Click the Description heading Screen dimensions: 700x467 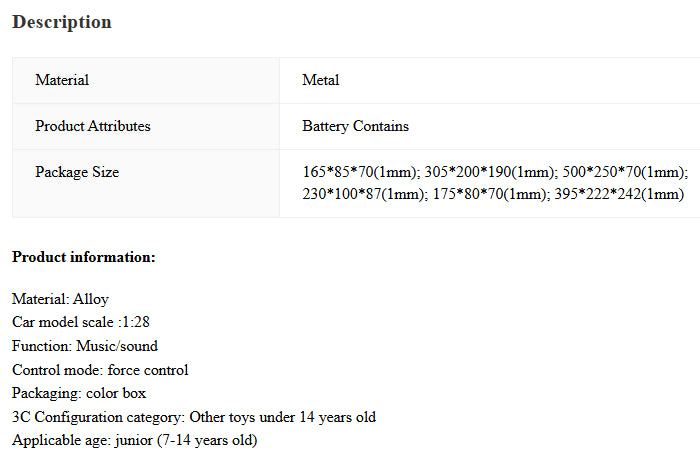[62, 22]
